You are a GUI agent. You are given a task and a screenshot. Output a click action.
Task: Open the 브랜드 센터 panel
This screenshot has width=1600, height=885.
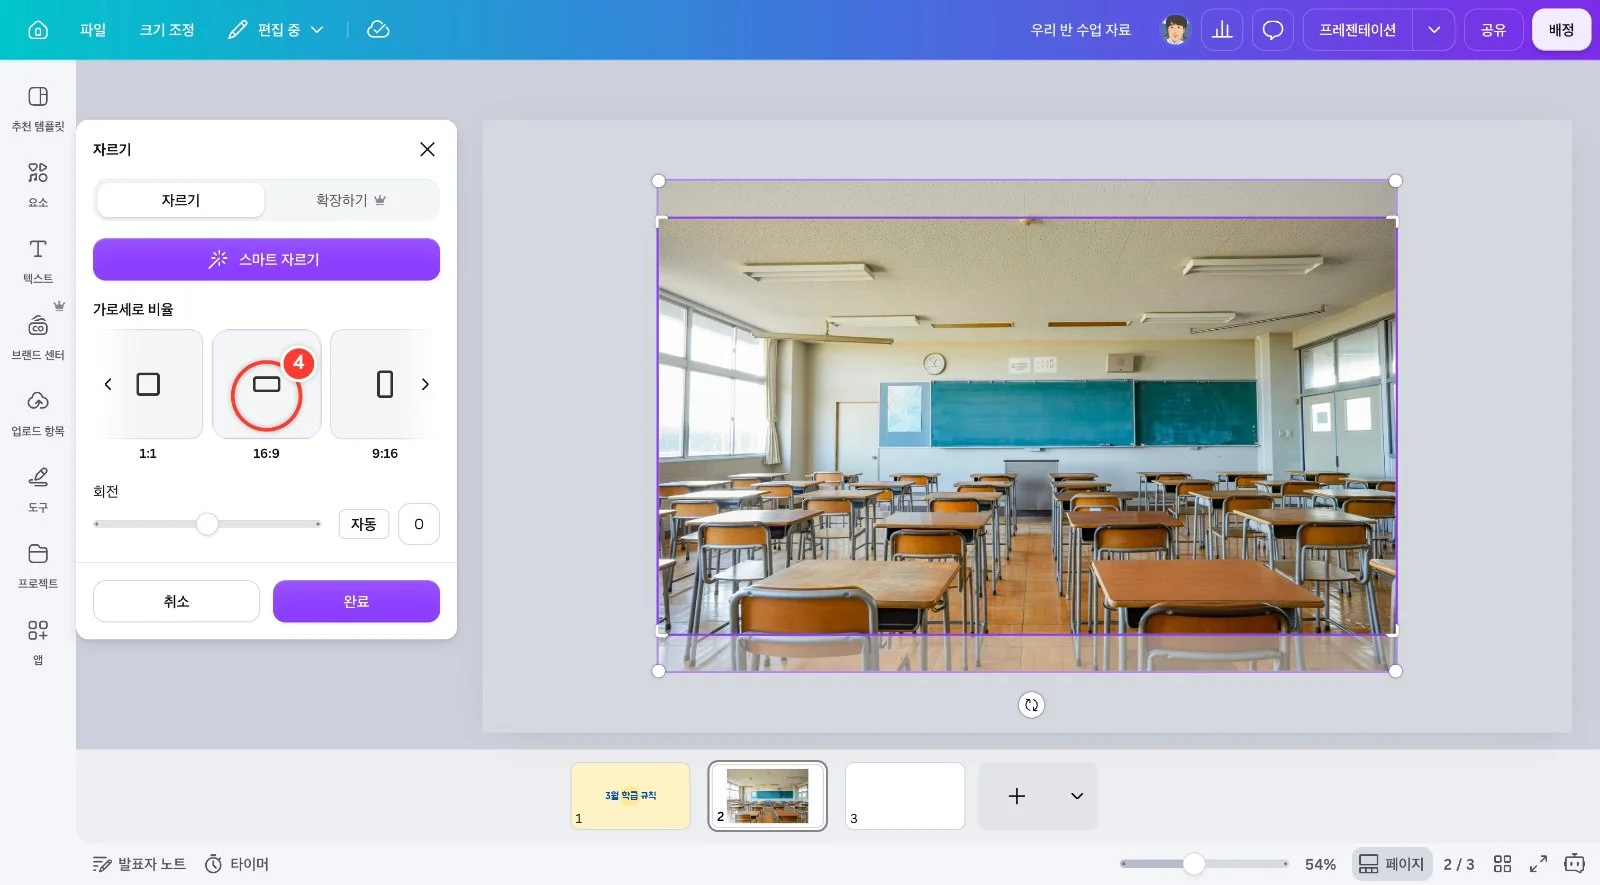pyautogui.click(x=38, y=337)
